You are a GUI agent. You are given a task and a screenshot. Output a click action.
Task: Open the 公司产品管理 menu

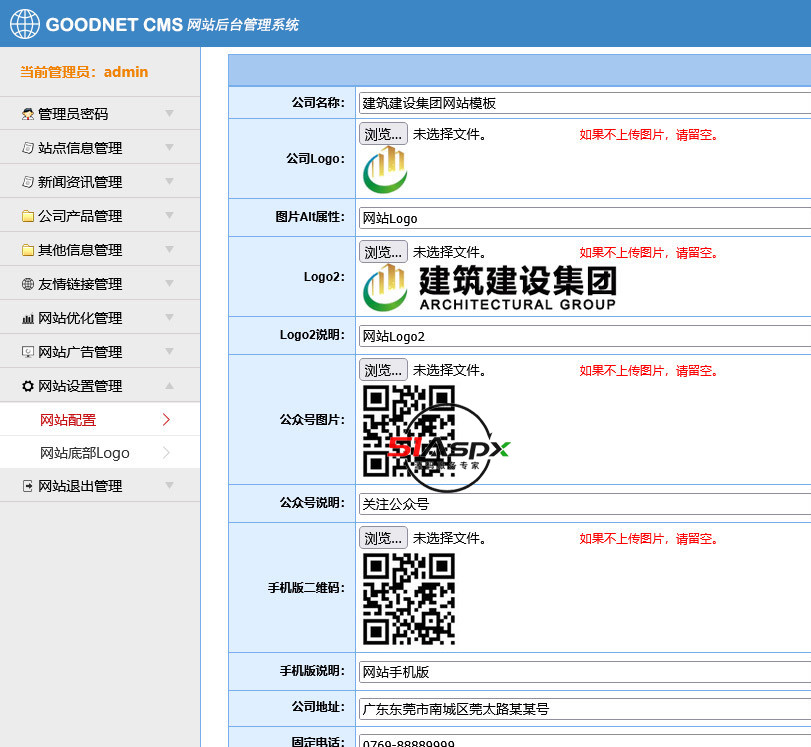point(100,216)
